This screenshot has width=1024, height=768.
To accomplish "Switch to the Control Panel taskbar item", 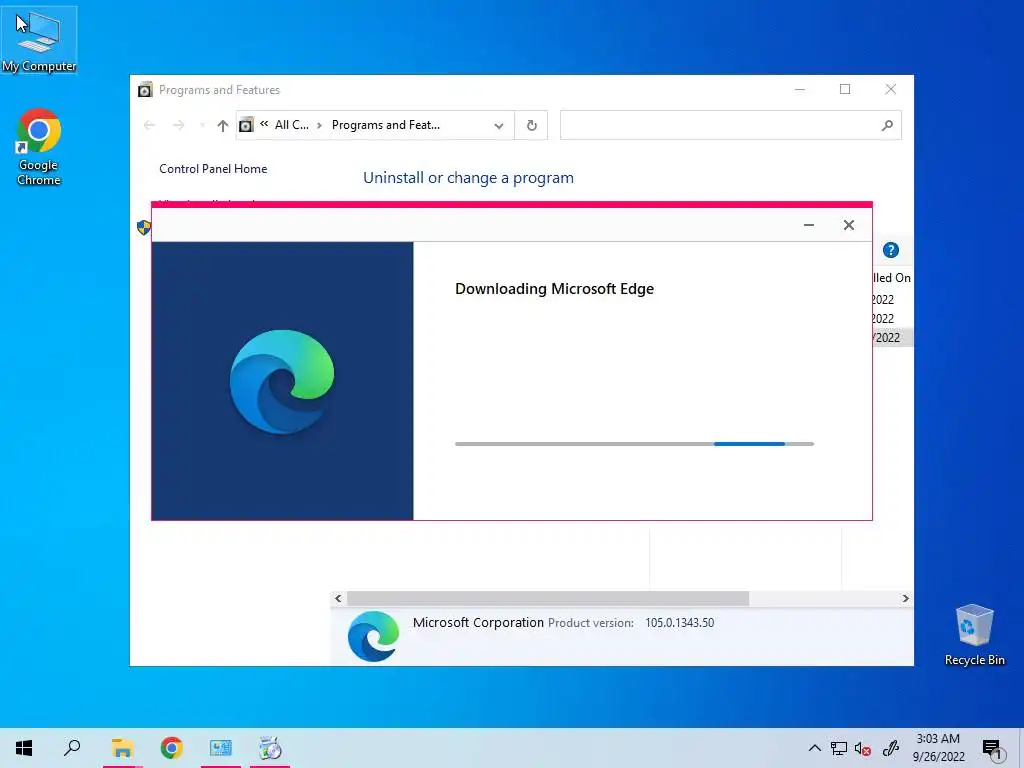I will click(221, 748).
